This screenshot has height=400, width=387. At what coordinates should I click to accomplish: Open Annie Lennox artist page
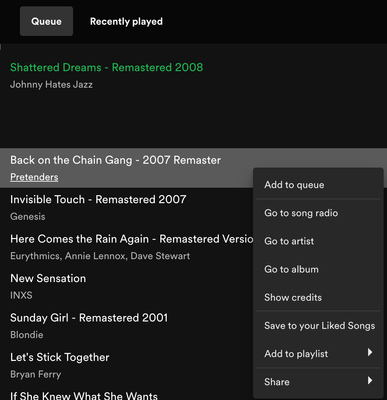(95, 256)
